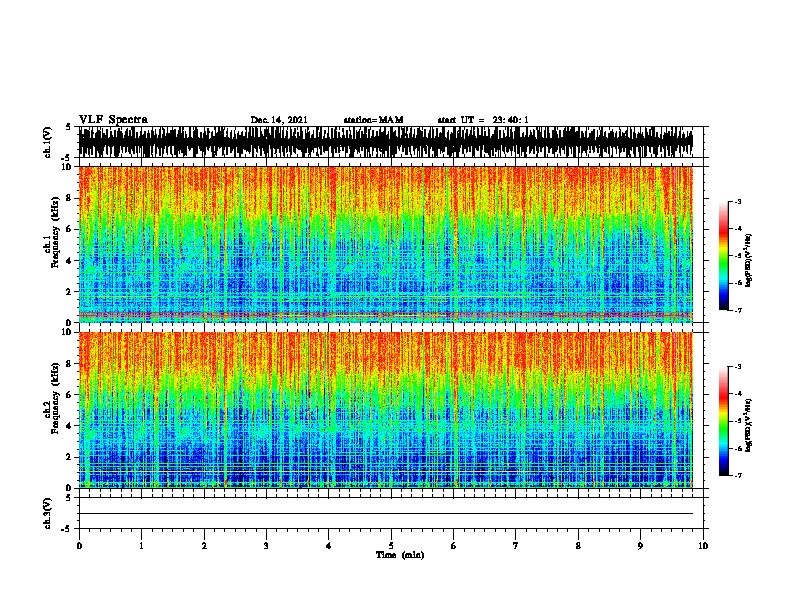Click the ch.1 voltage waveform strip
Image resolution: width=792 pixels, height=612 pixels.
pos(385,142)
